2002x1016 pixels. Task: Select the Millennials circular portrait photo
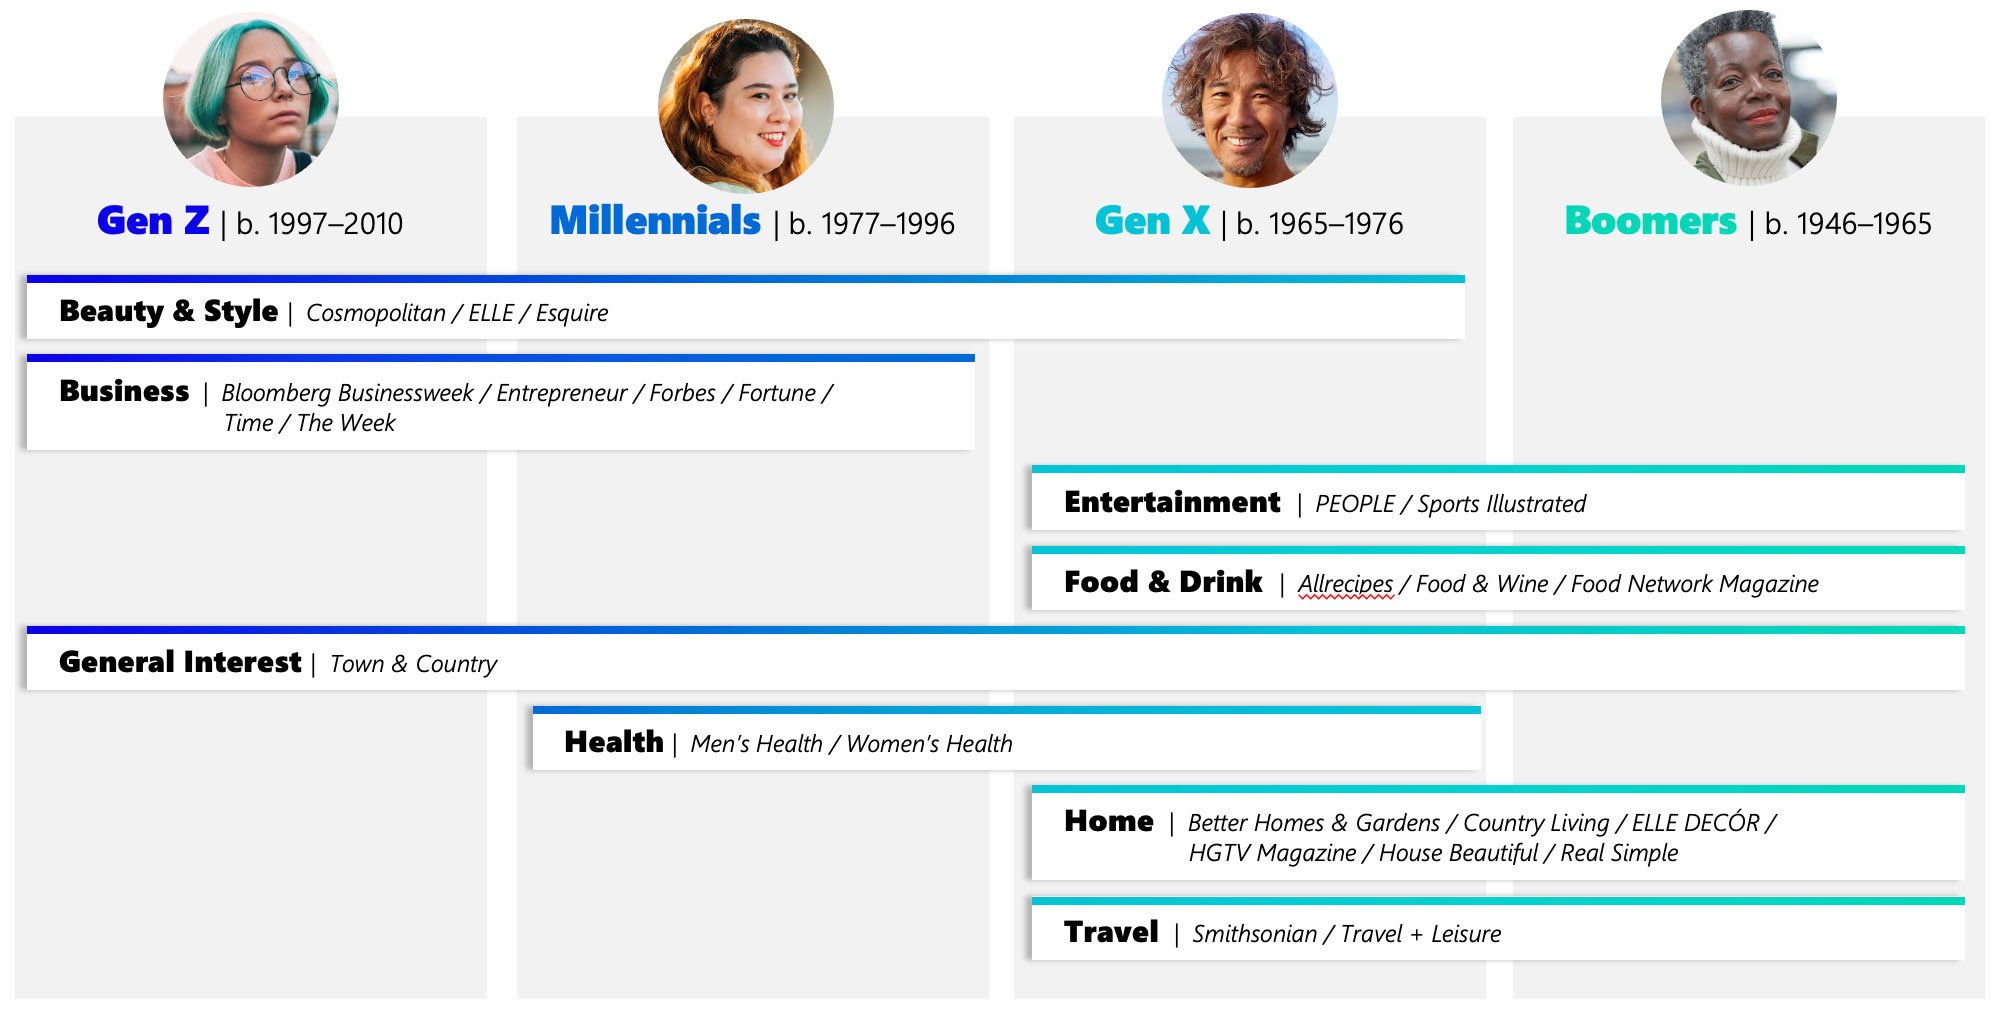pyautogui.click(x=745, y=105)
